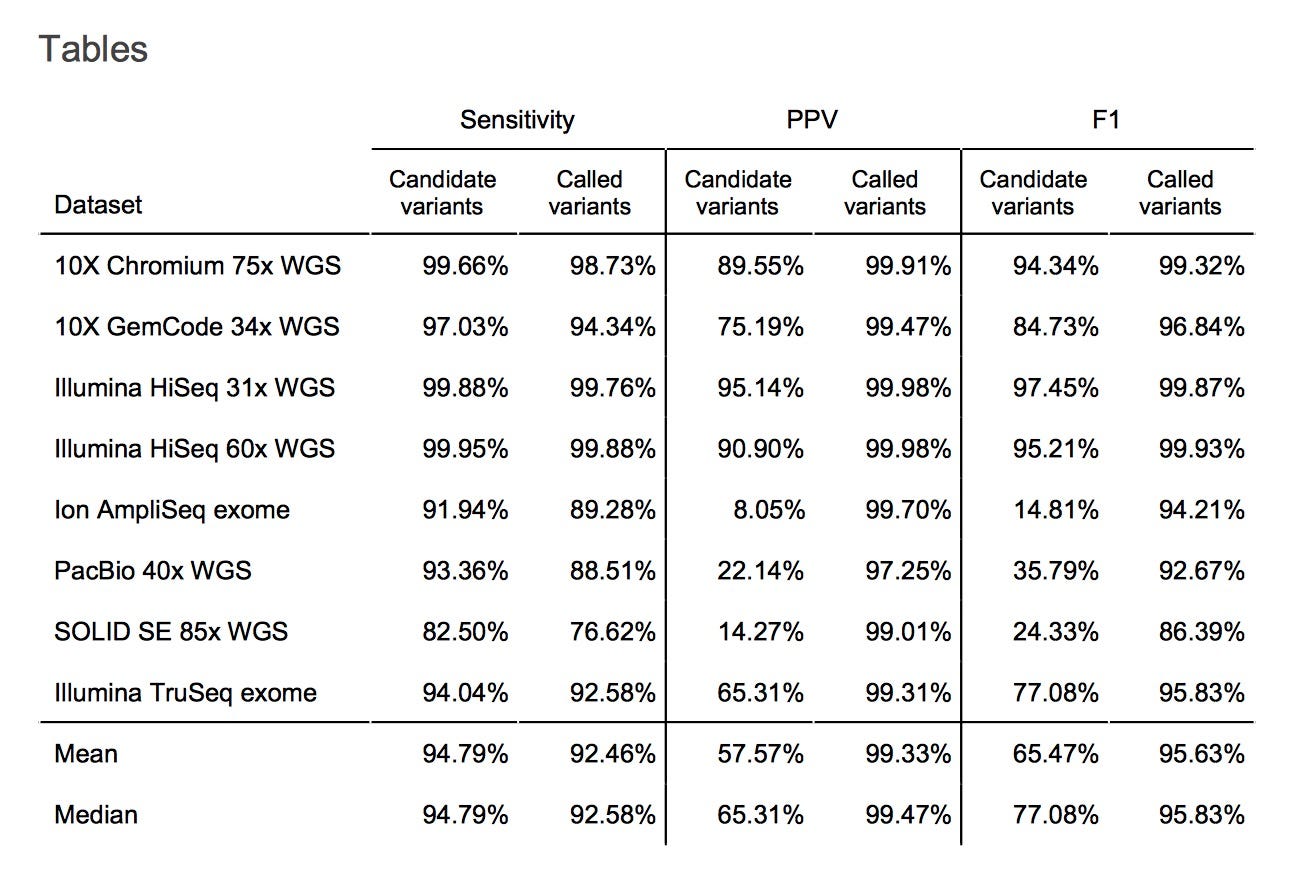This screenshot has height=884, width=1306.
Task: Select the 10X Chromium 75x WGS row label
Action: (x=197, y=266)
